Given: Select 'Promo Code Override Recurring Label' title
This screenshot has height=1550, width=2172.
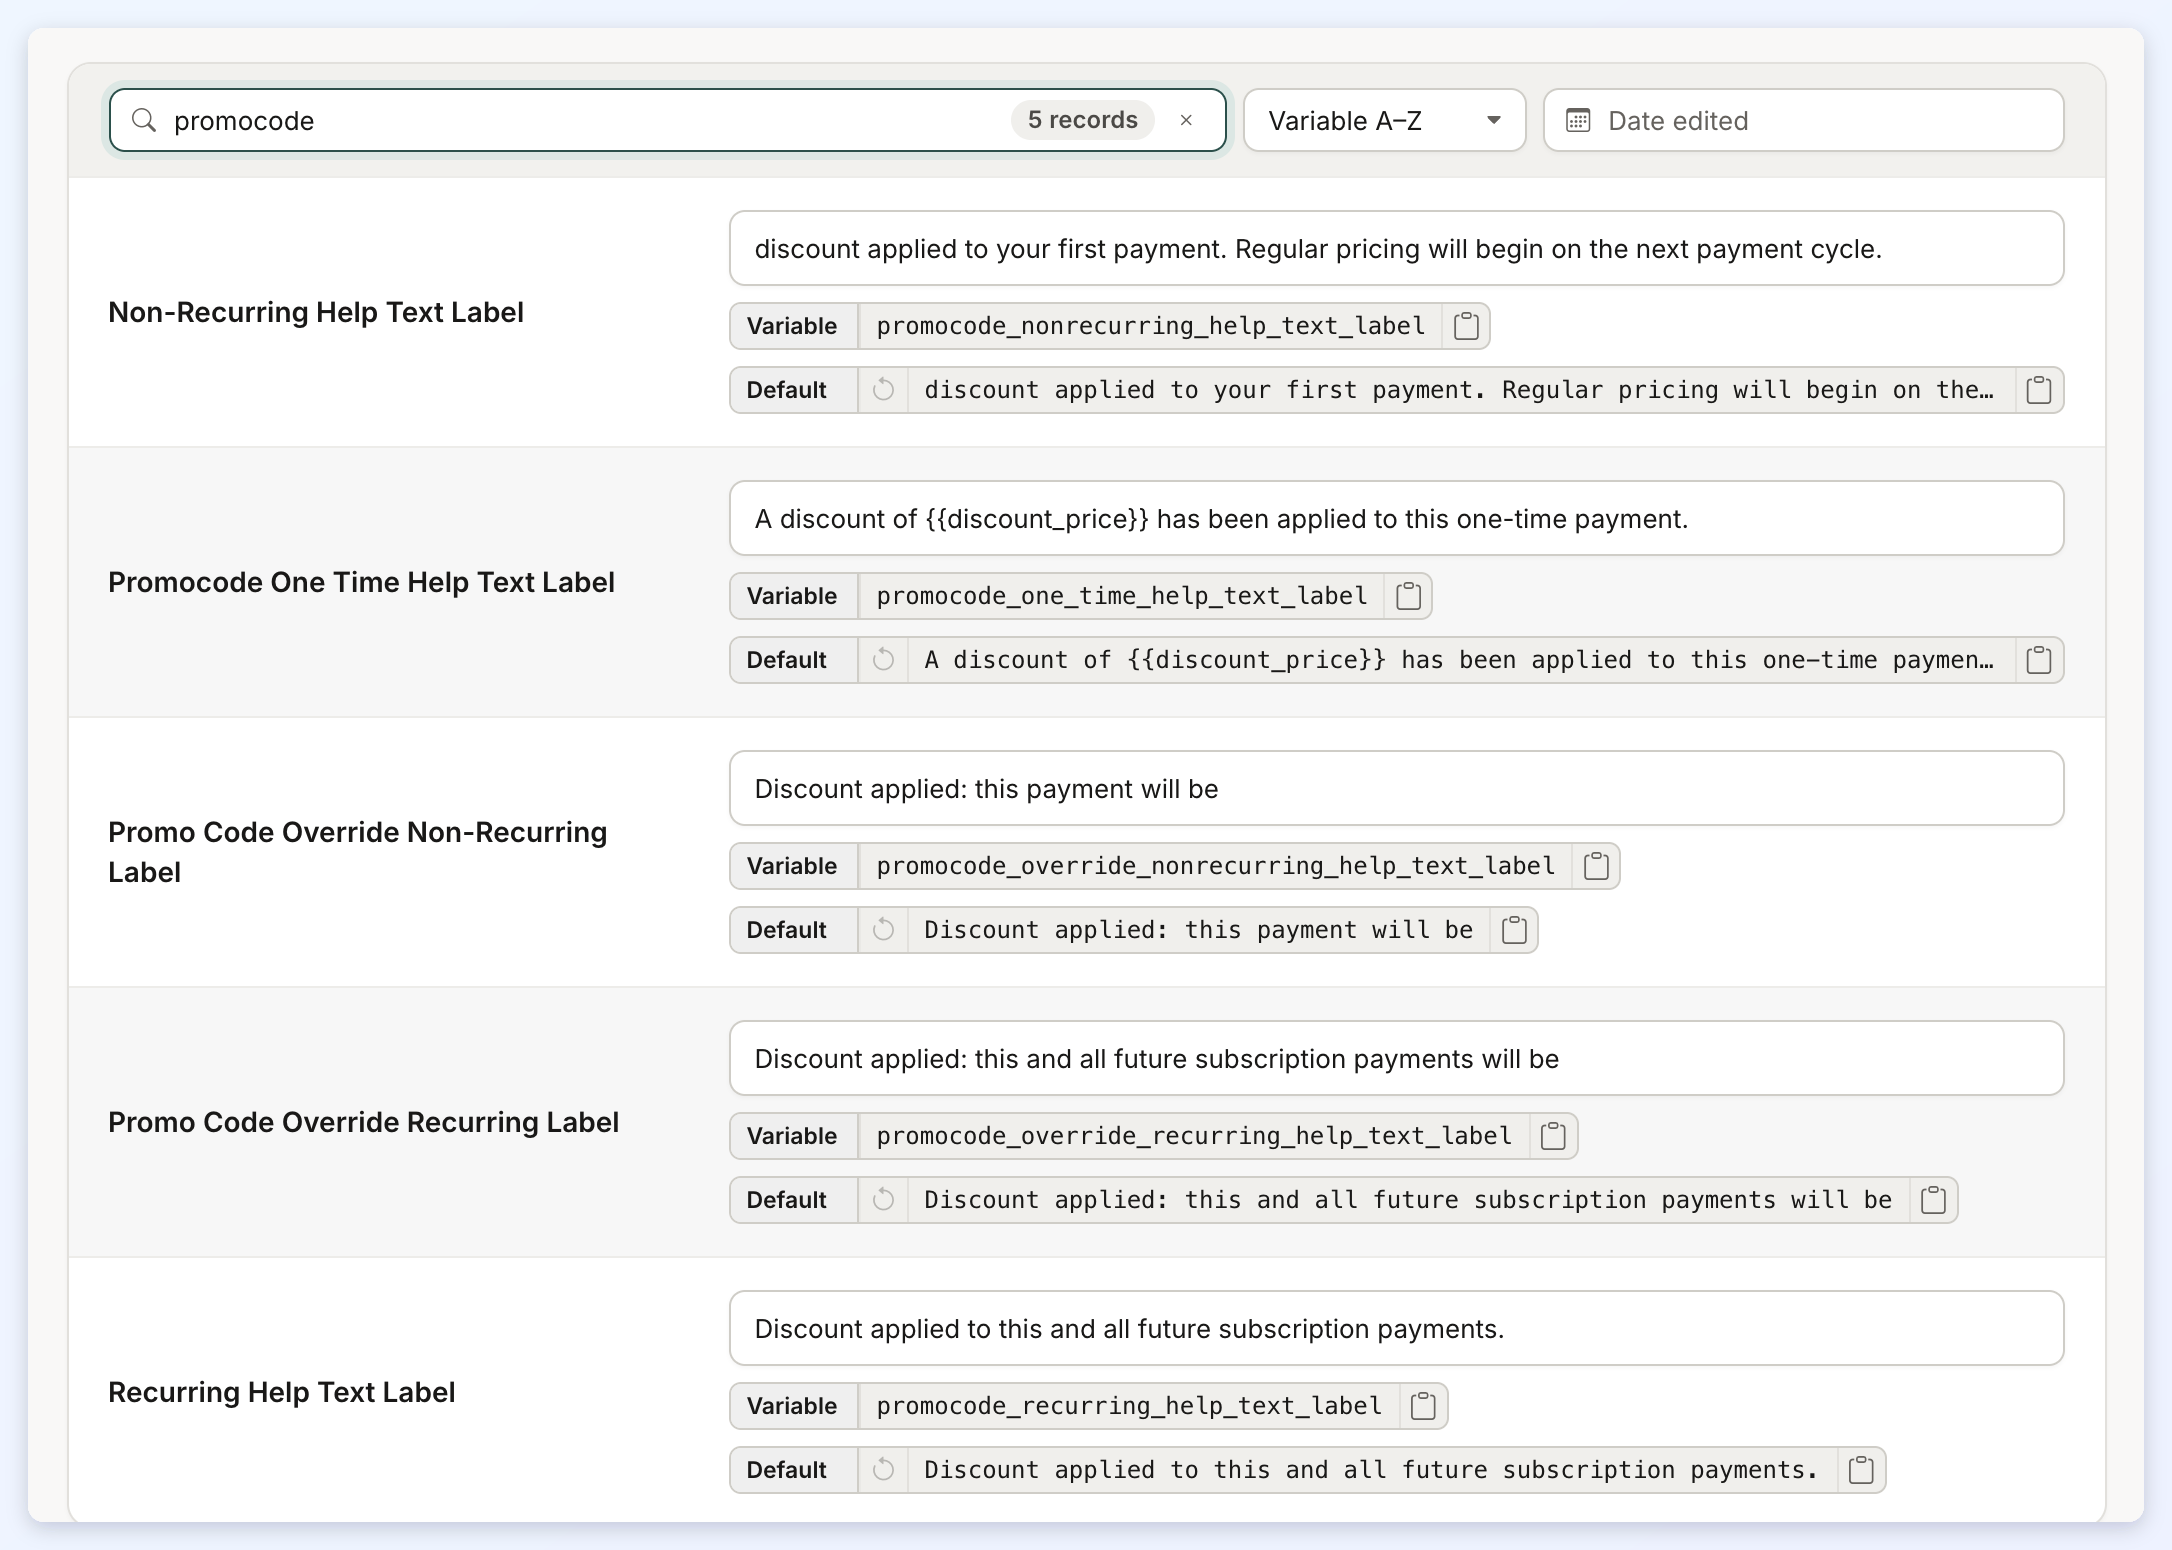Looking at the screenshot, I should 363,1123.
